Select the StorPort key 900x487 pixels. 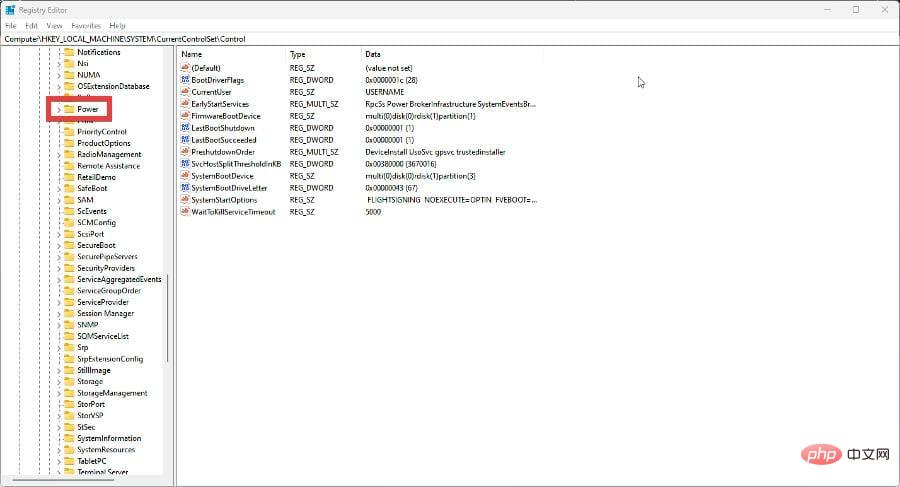click(x=91, y=404)
